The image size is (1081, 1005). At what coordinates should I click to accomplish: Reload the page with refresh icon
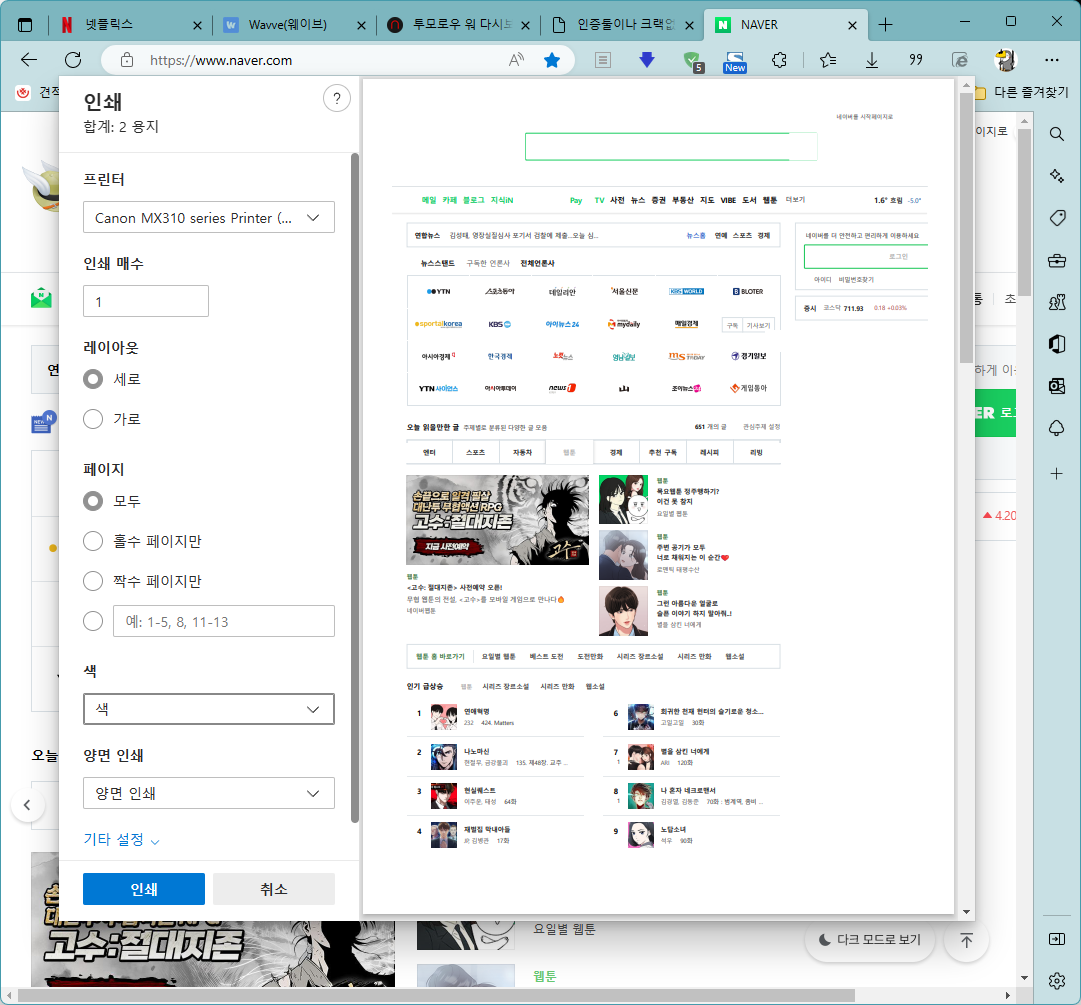coord(73,60)
